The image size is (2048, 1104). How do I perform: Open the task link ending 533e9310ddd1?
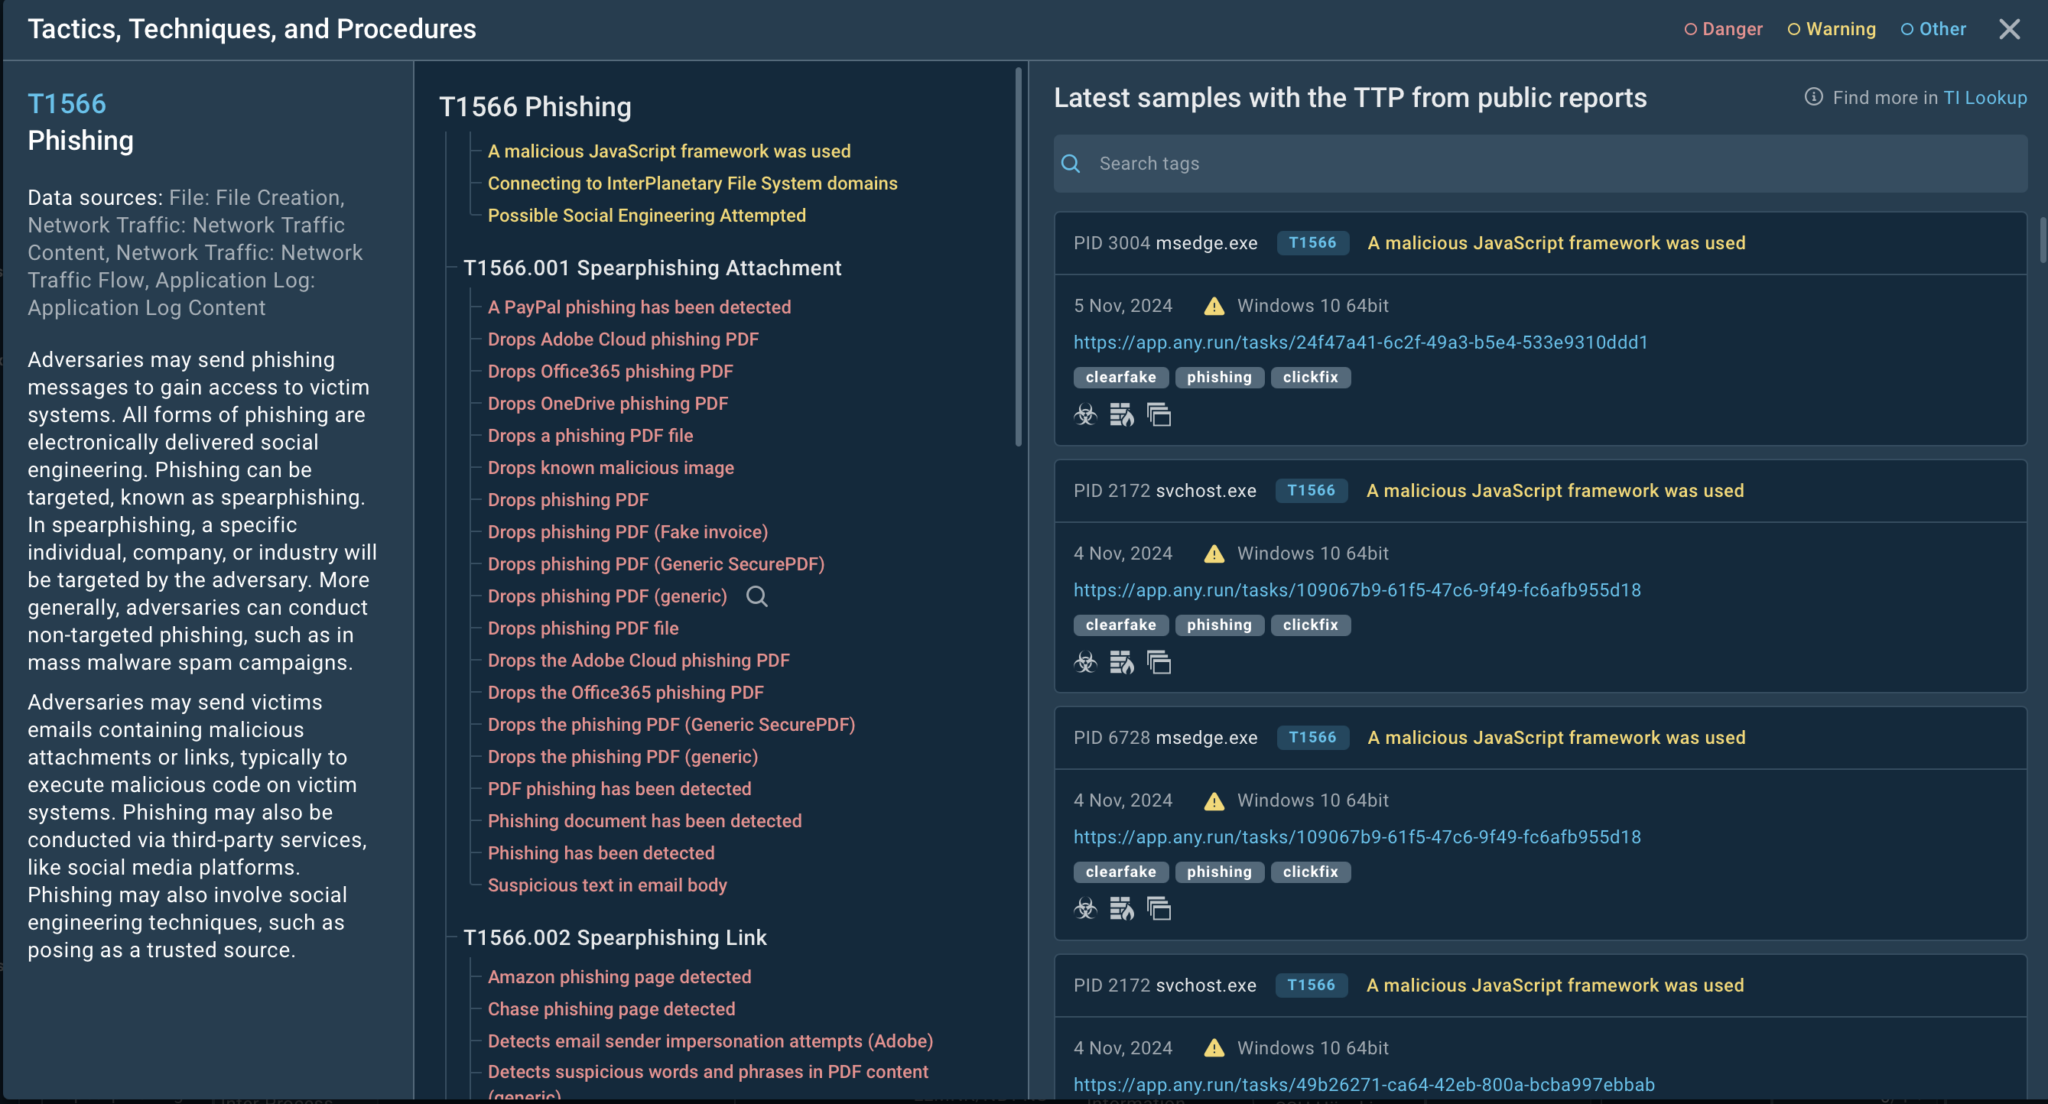(1360, 342)
